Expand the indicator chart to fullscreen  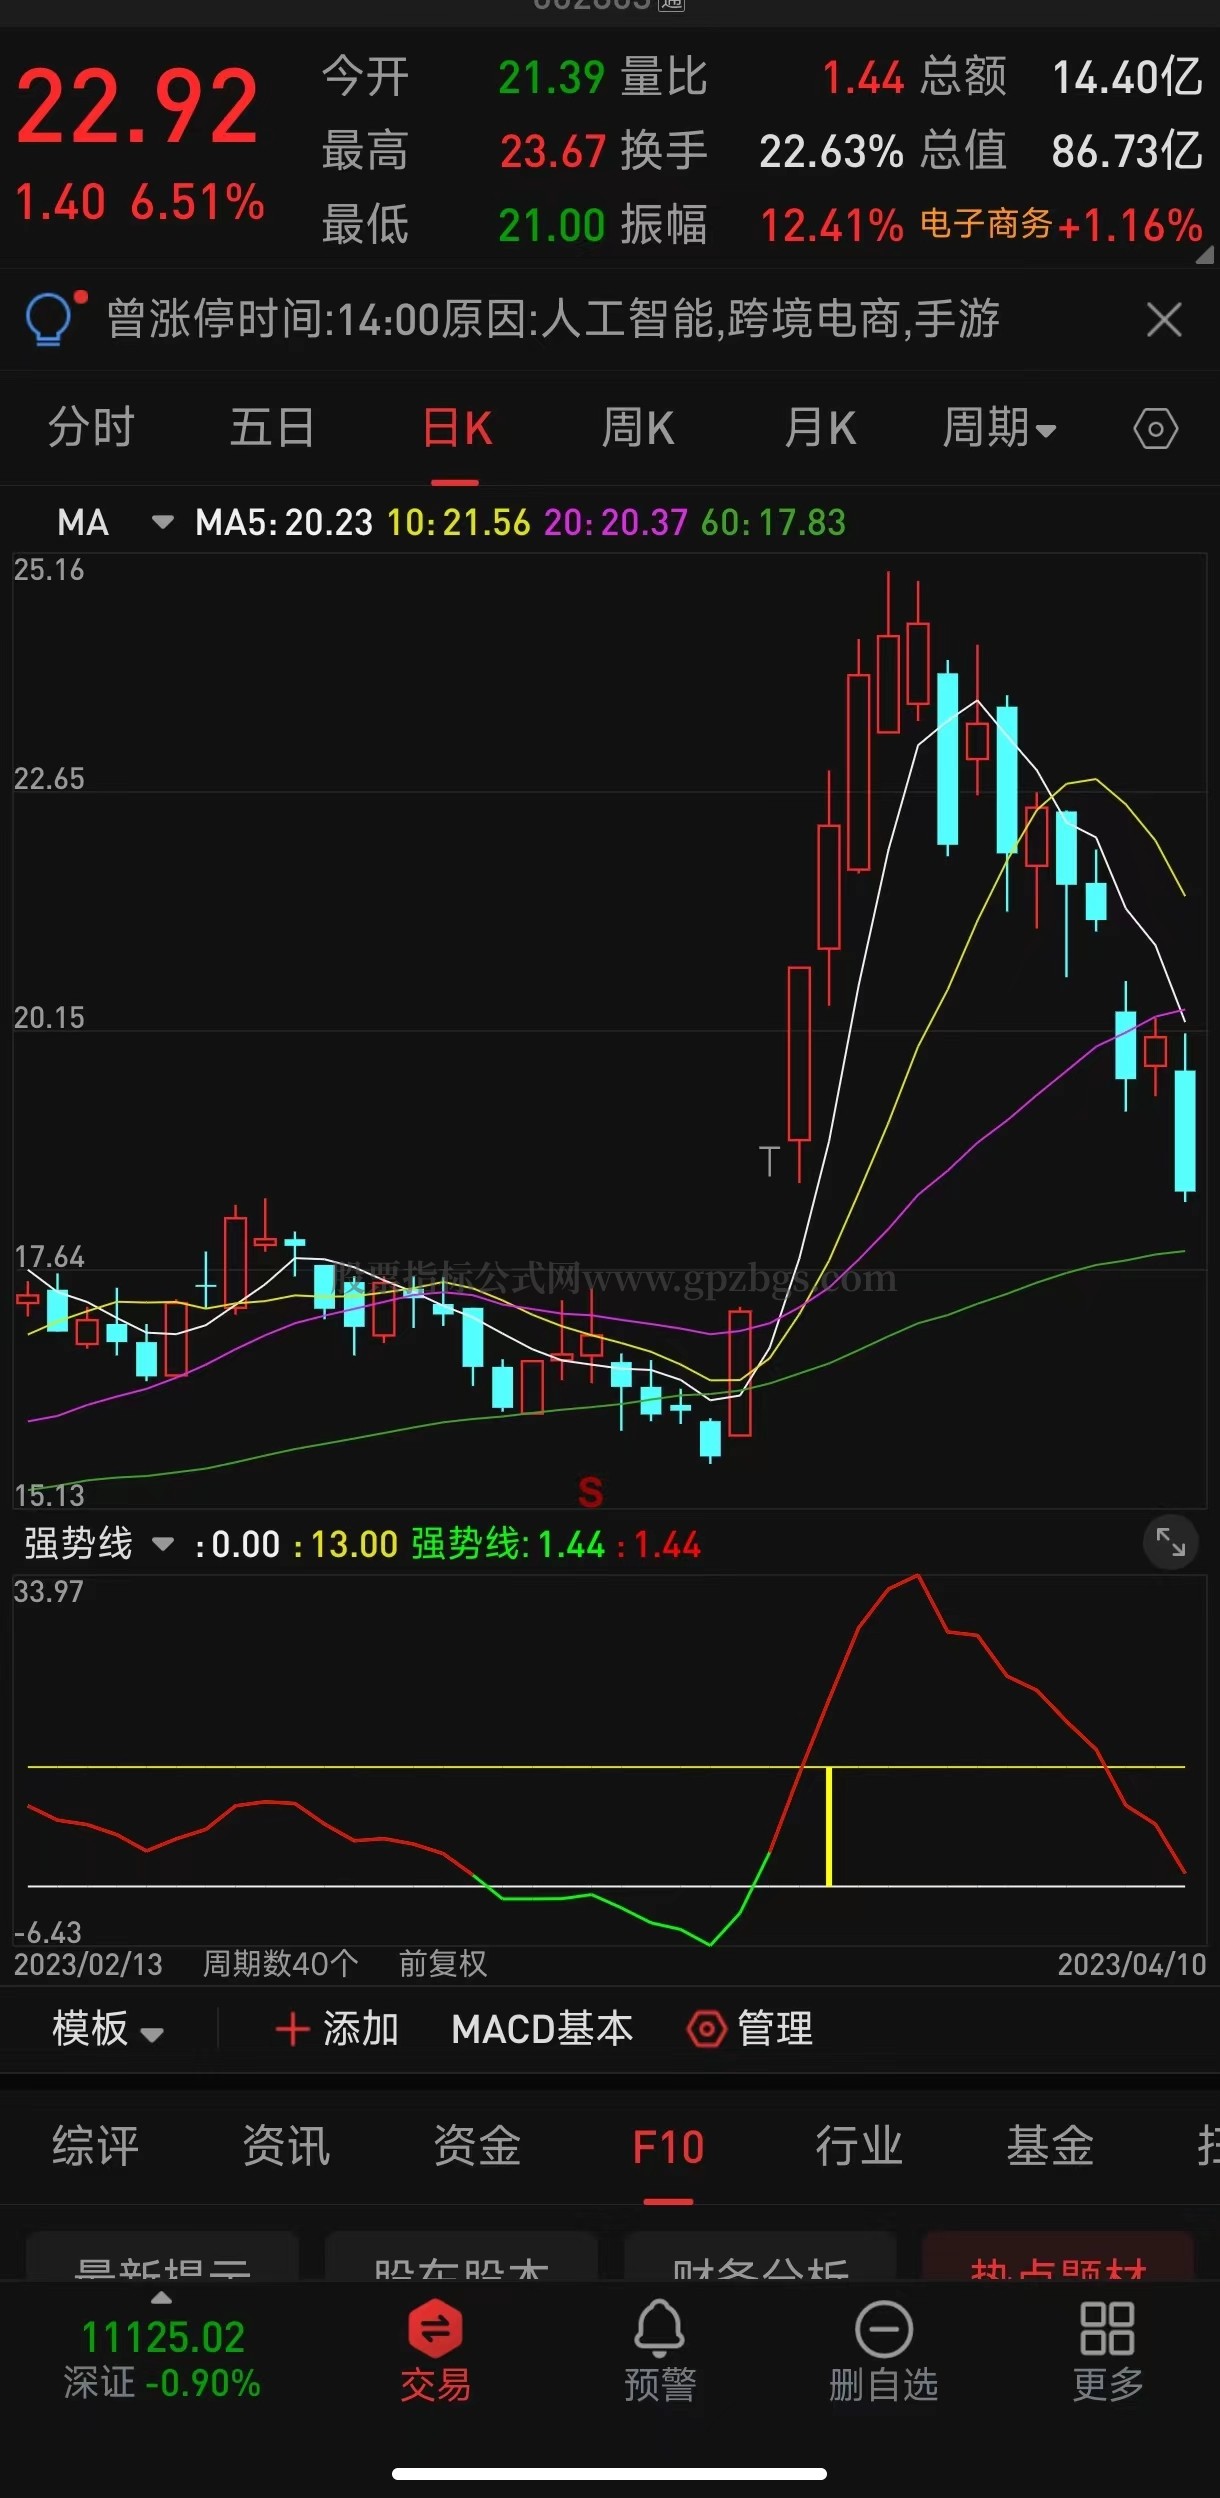(x=1170, y=1542)
